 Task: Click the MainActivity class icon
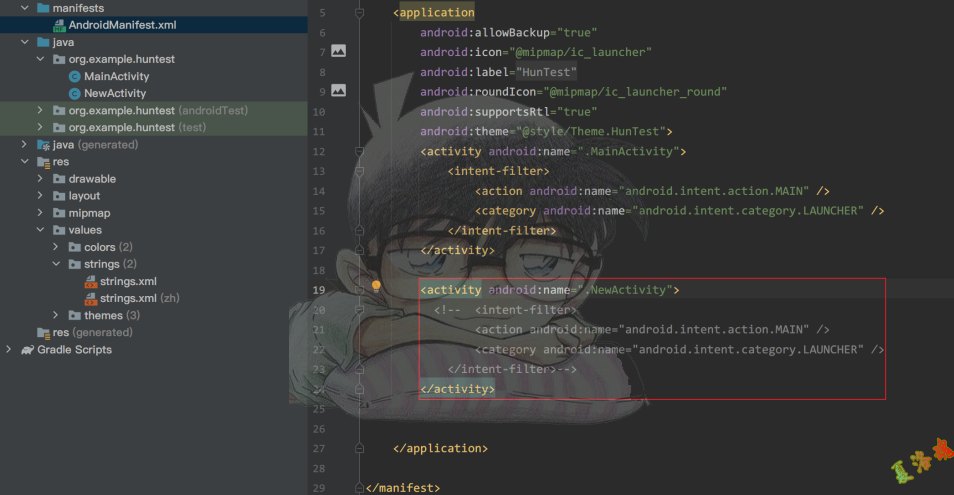pyautogui.click(x=75, y=77)
